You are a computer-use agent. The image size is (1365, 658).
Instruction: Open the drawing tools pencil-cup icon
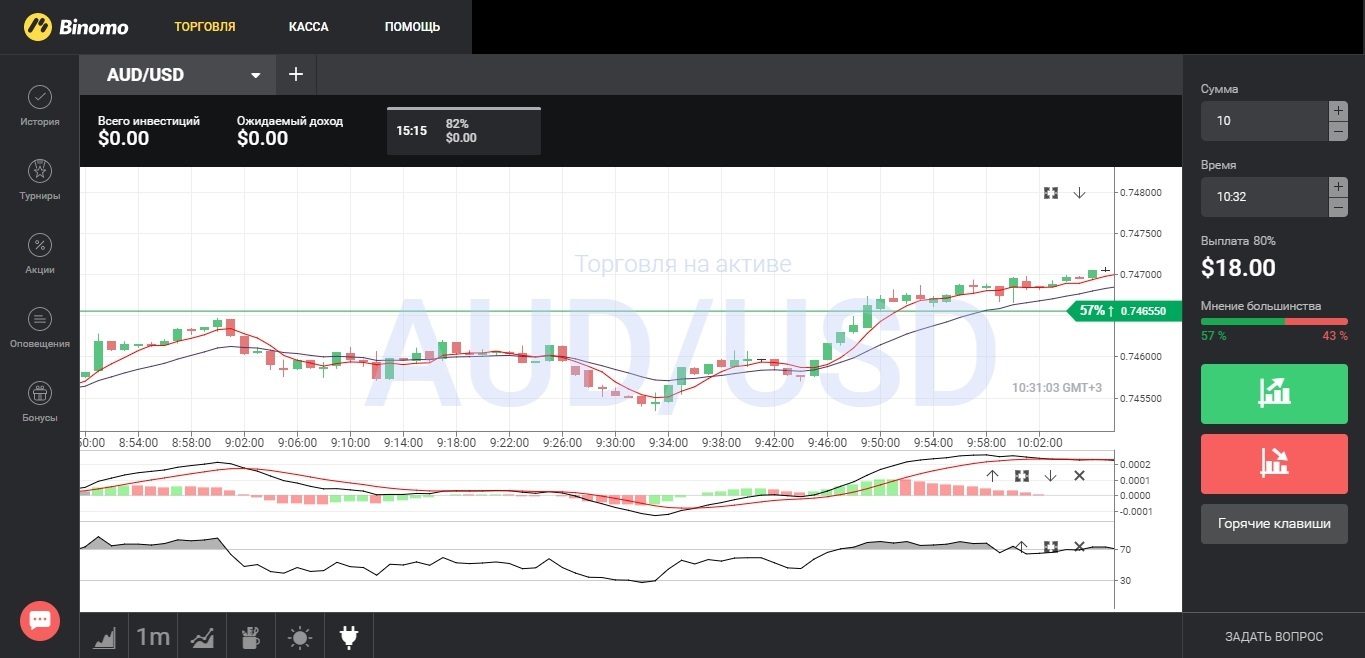250,636
